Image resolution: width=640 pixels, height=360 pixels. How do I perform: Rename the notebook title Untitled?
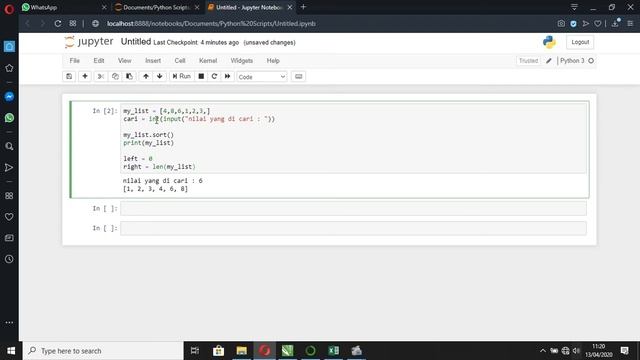136,42
